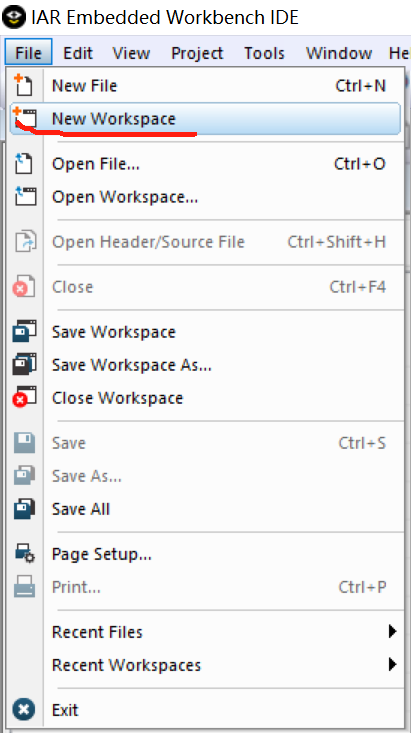Open the View menu
Screen dimensions: 411x733
[131, 53]
